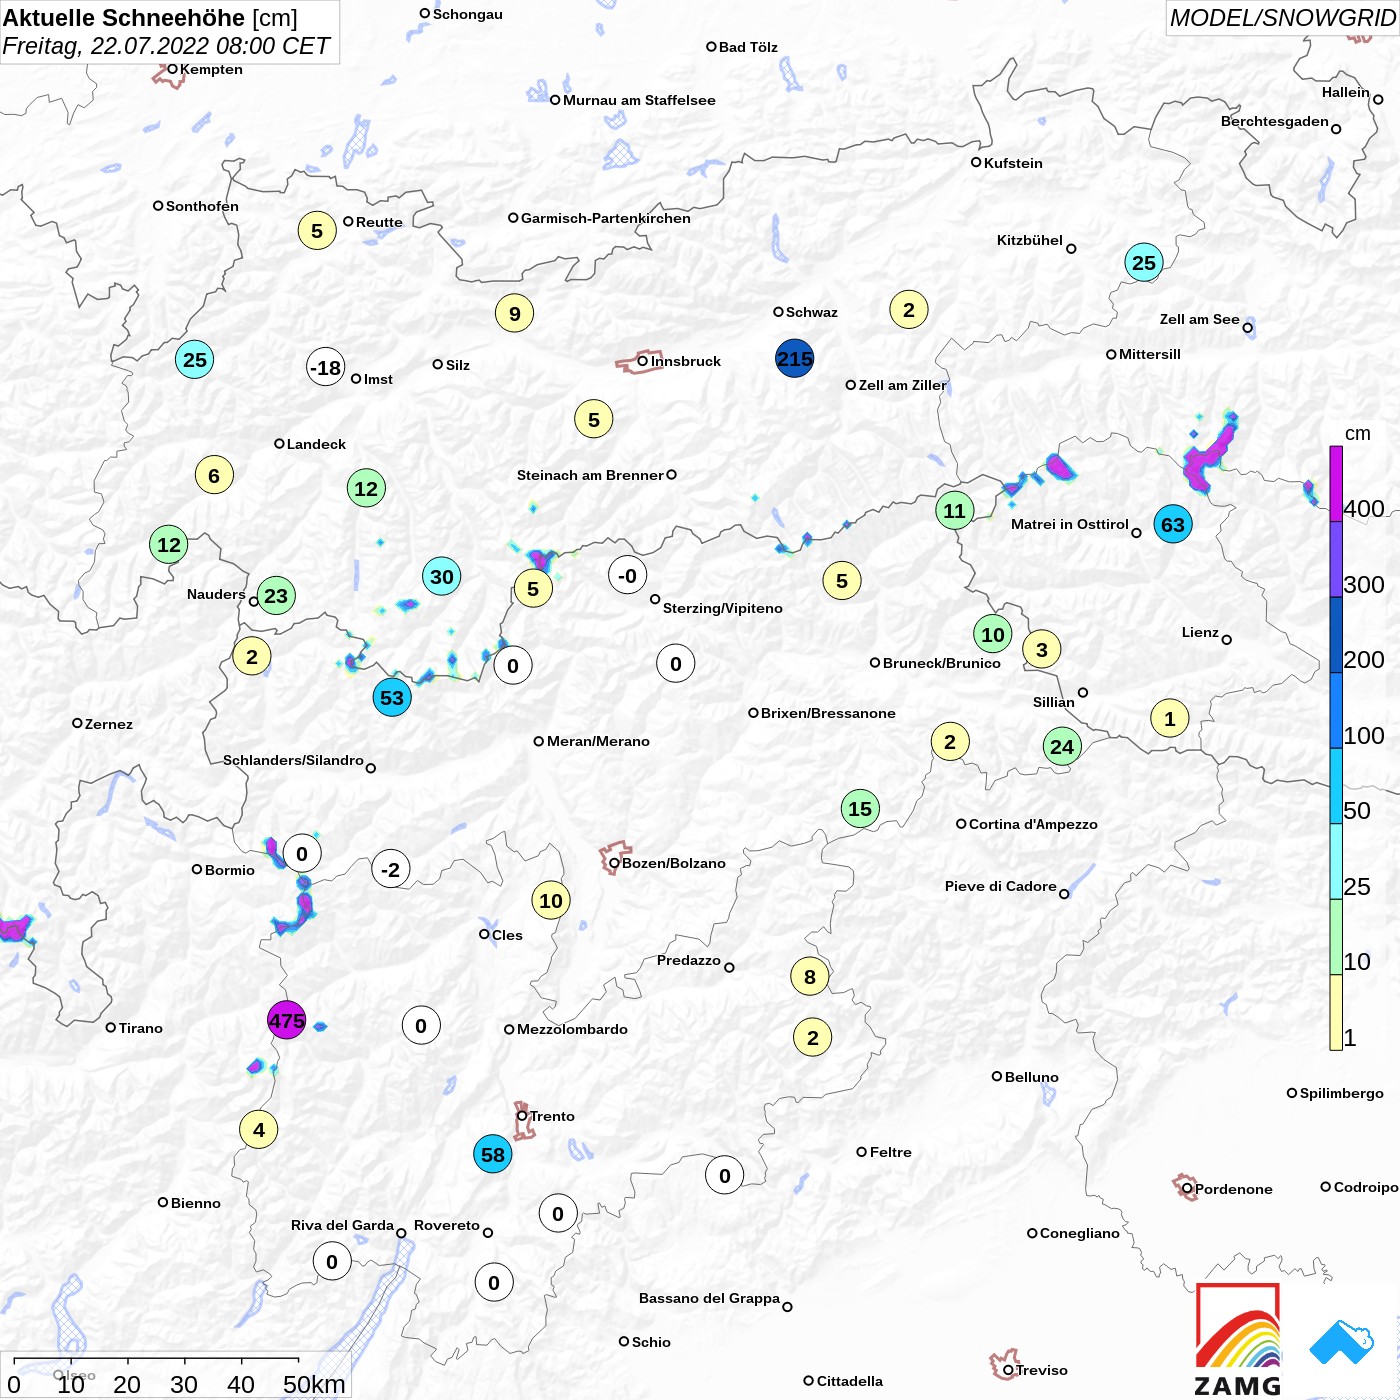Click the date Freitag, 22.07.2022 08:00 CET
This screenshot has height=1400, width=1400.
(x=166, y=46)
